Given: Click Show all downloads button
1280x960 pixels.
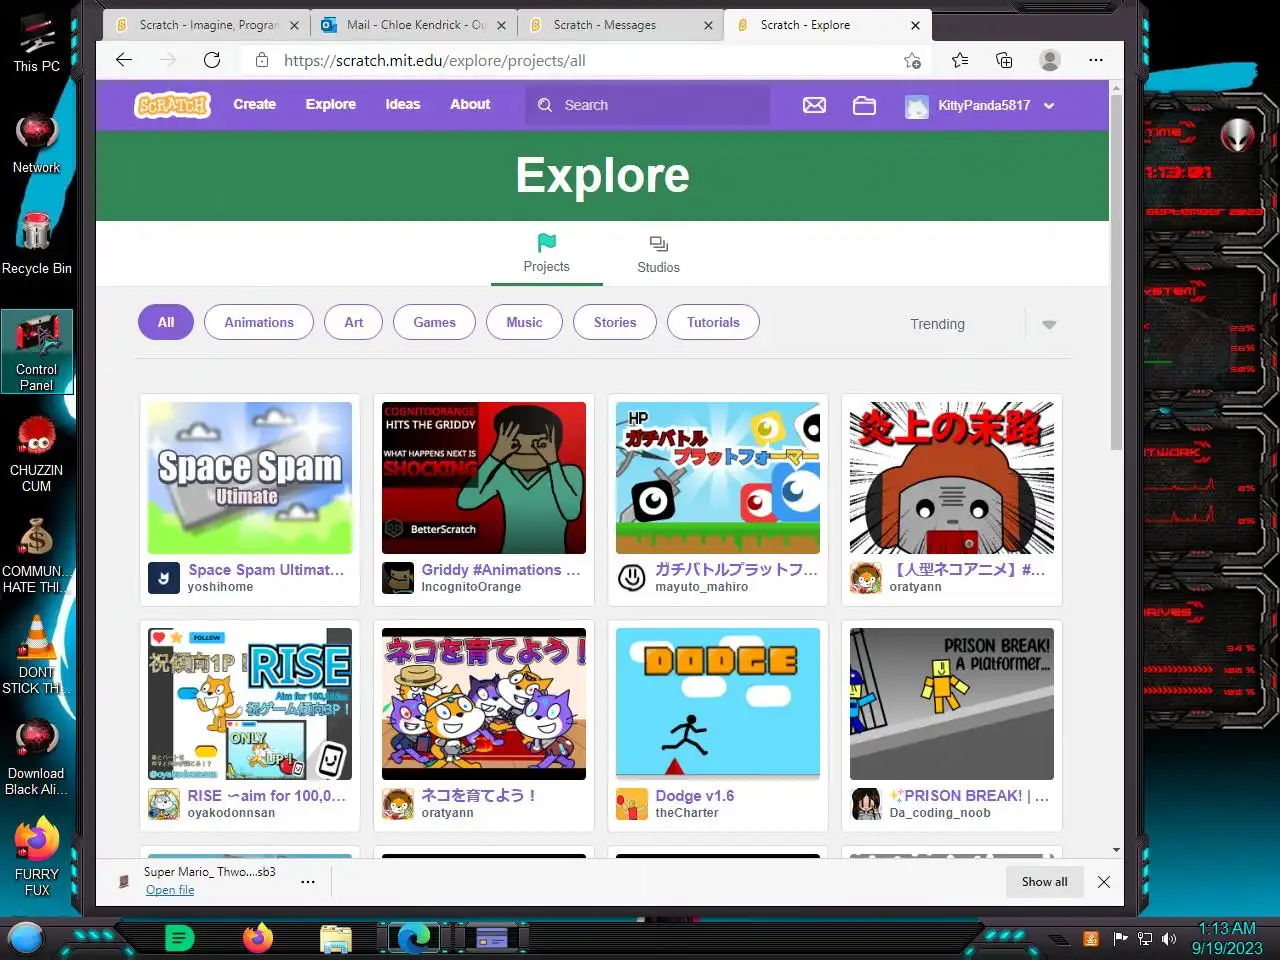Looking at the screenshot, I should (x=1045, y=882).
